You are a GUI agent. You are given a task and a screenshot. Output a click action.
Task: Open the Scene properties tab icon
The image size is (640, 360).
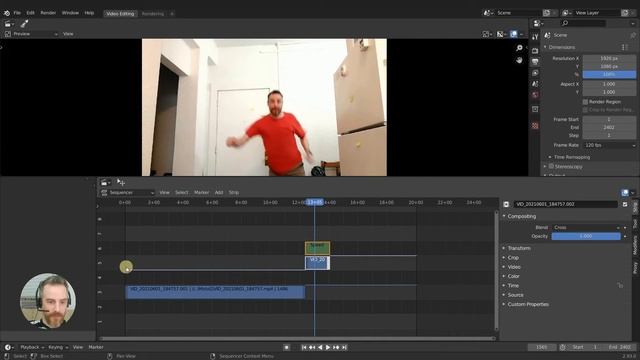535,84
